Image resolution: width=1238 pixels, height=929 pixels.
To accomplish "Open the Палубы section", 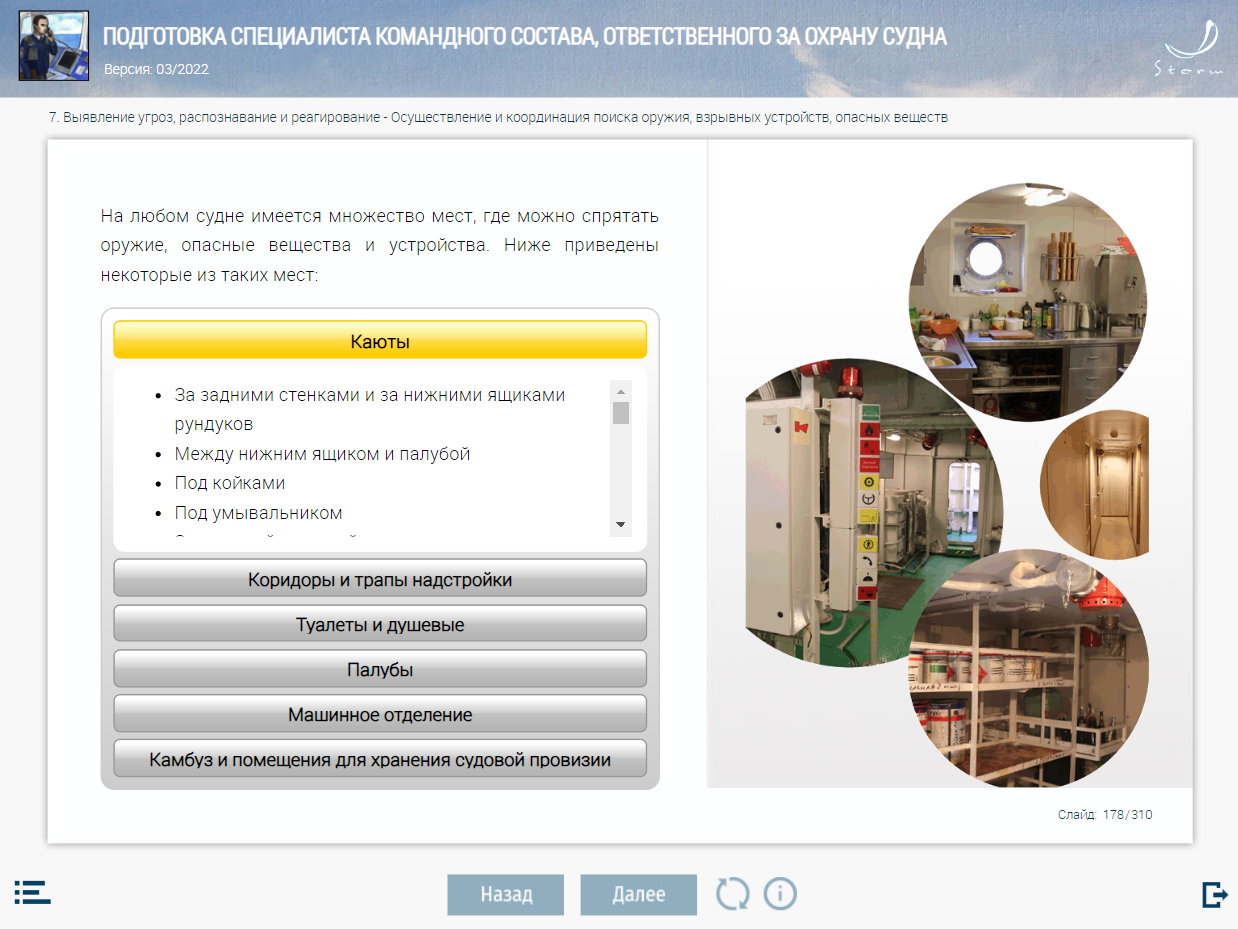I will (380, 669).
